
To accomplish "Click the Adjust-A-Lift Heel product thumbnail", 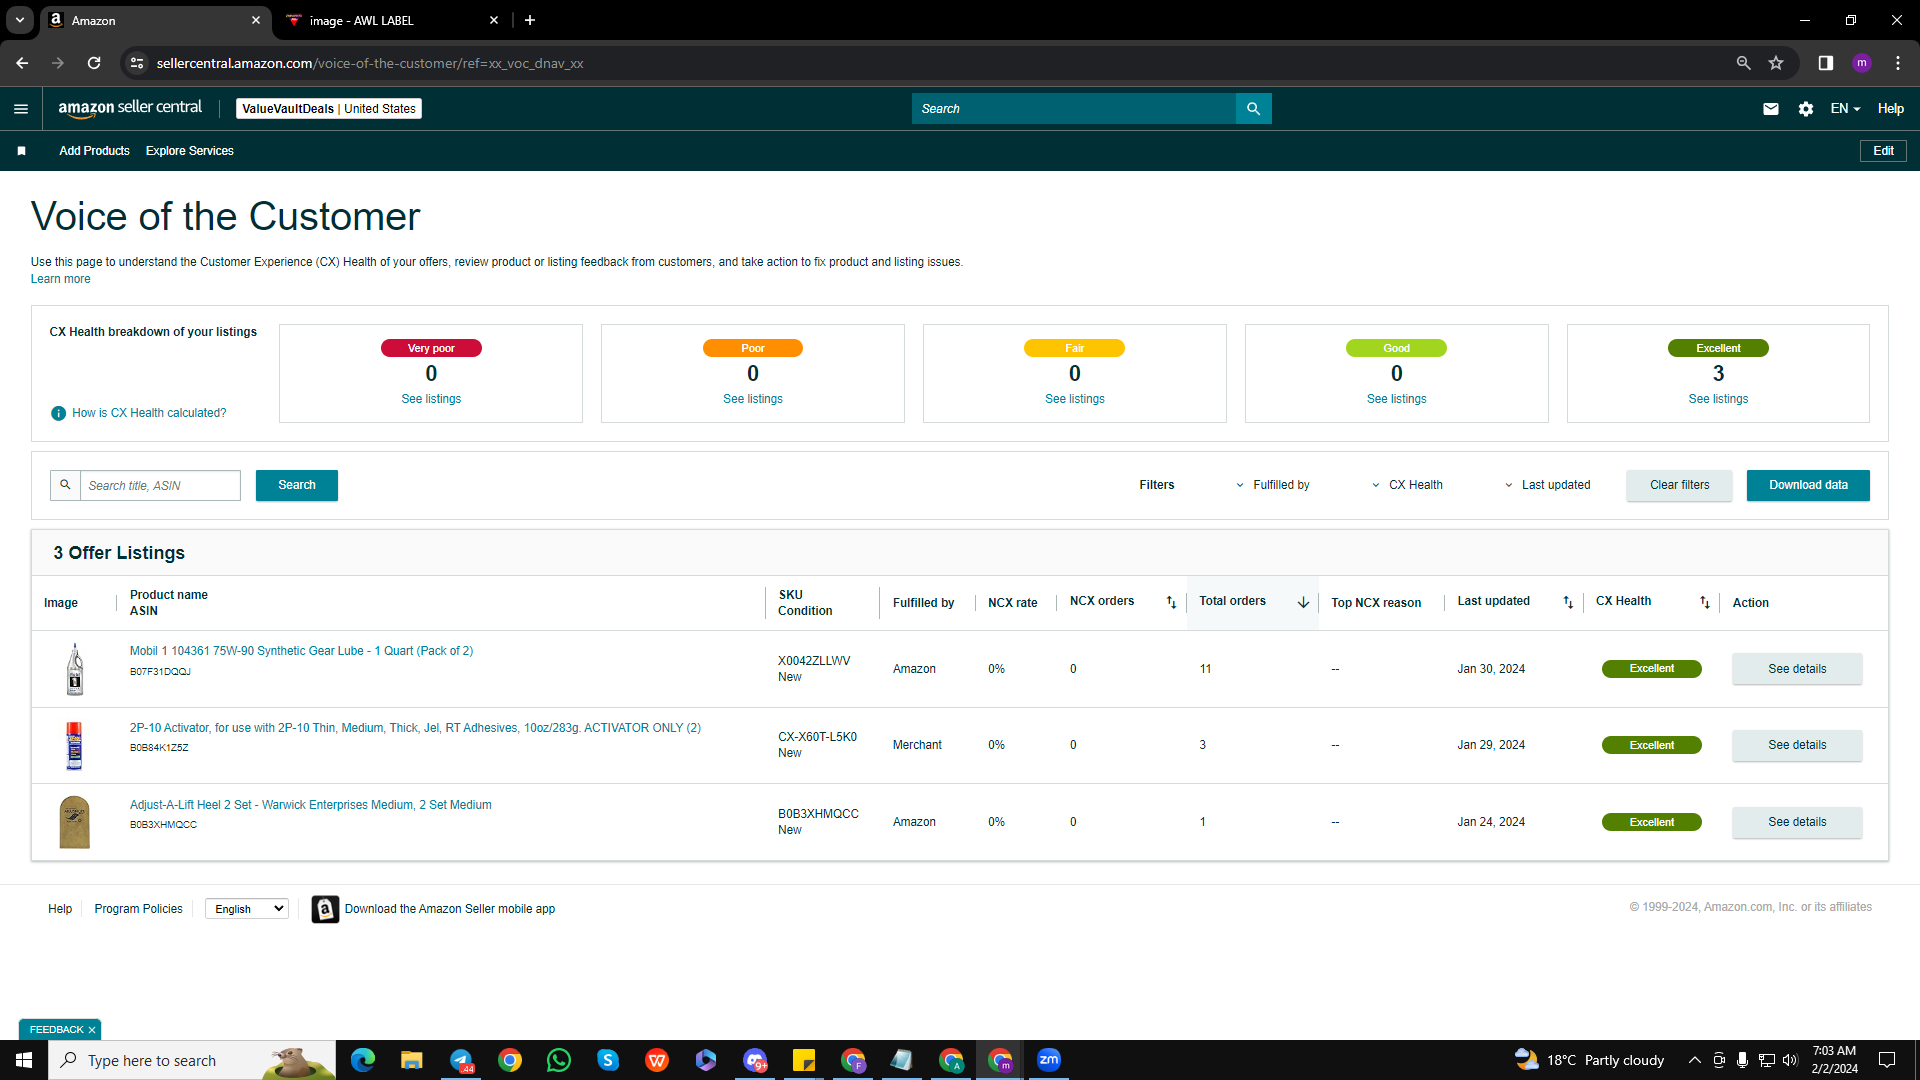I will (x=74, y=822).
